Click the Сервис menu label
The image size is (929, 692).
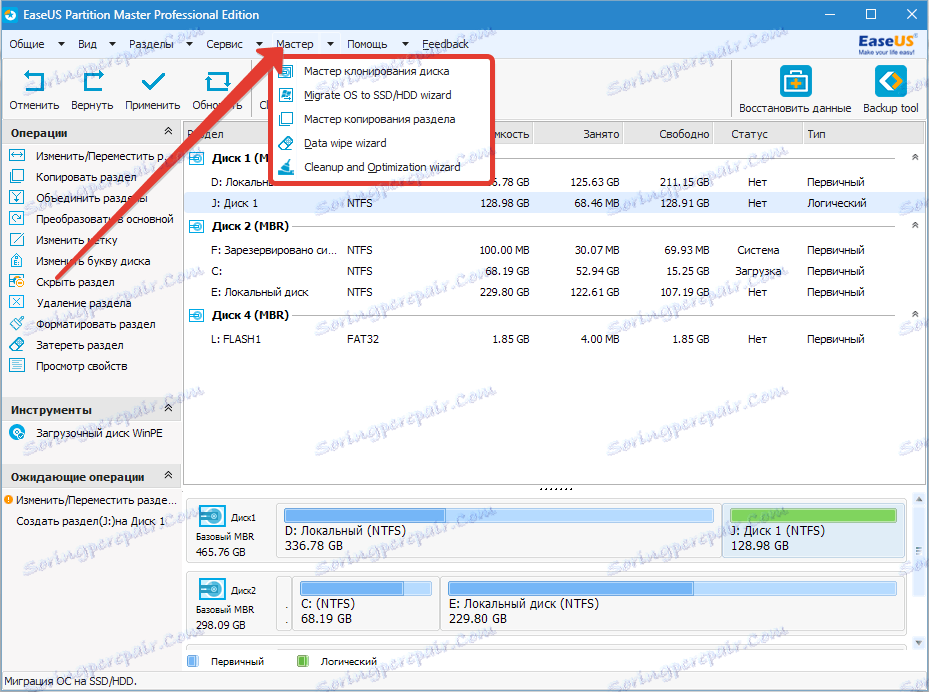tap(225, 44)
